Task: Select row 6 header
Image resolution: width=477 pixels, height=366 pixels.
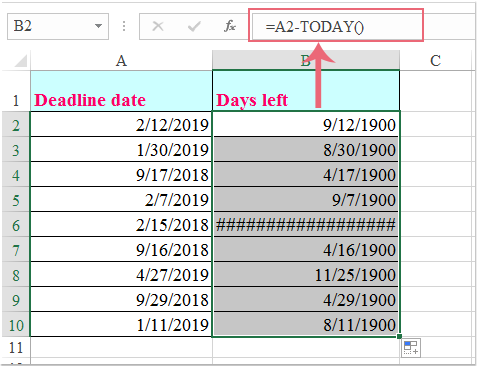Action: pyautogui.click(x=16, y=225)
